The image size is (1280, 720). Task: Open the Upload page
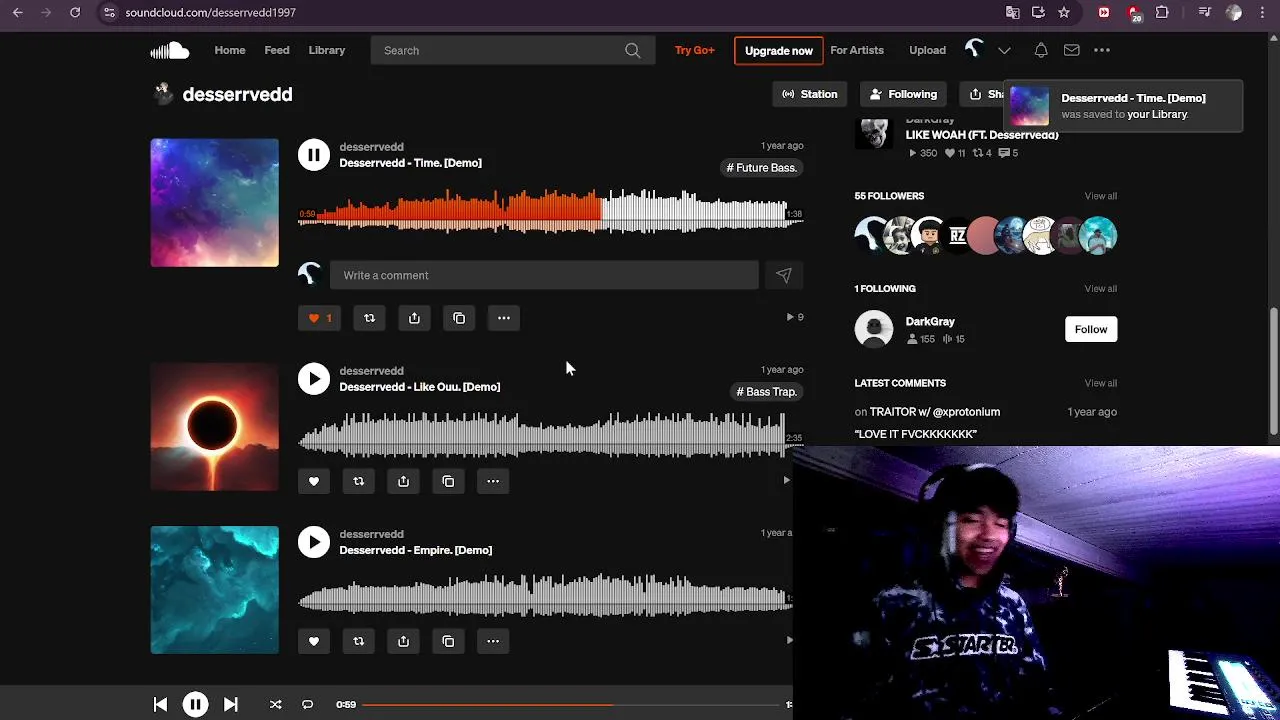(927, 50)
